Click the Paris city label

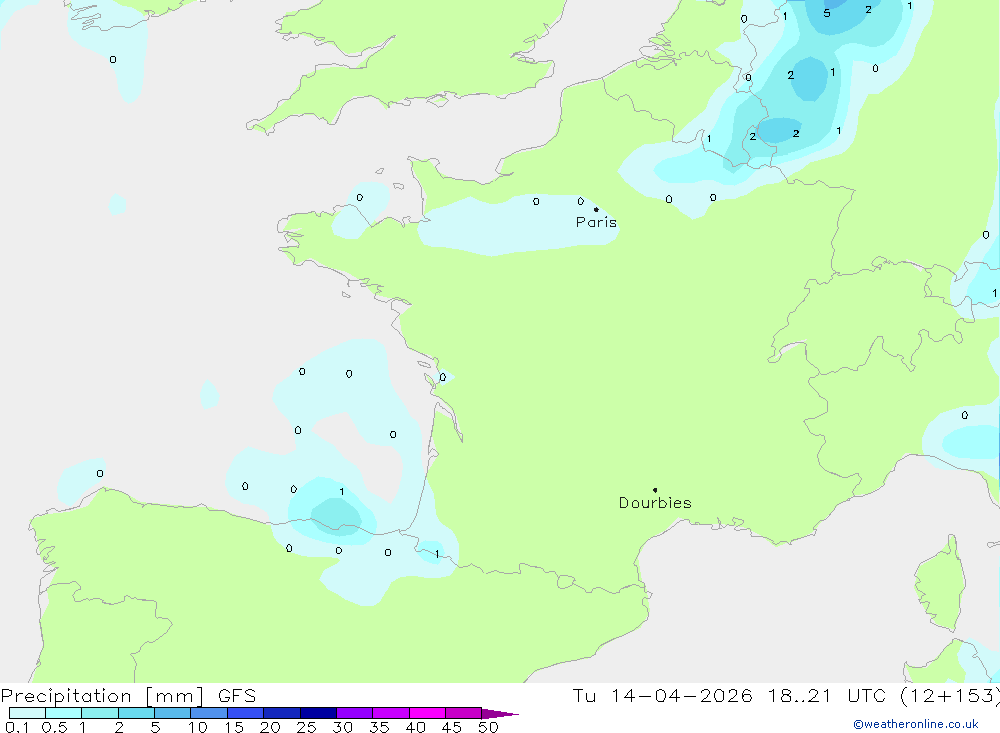596,222
